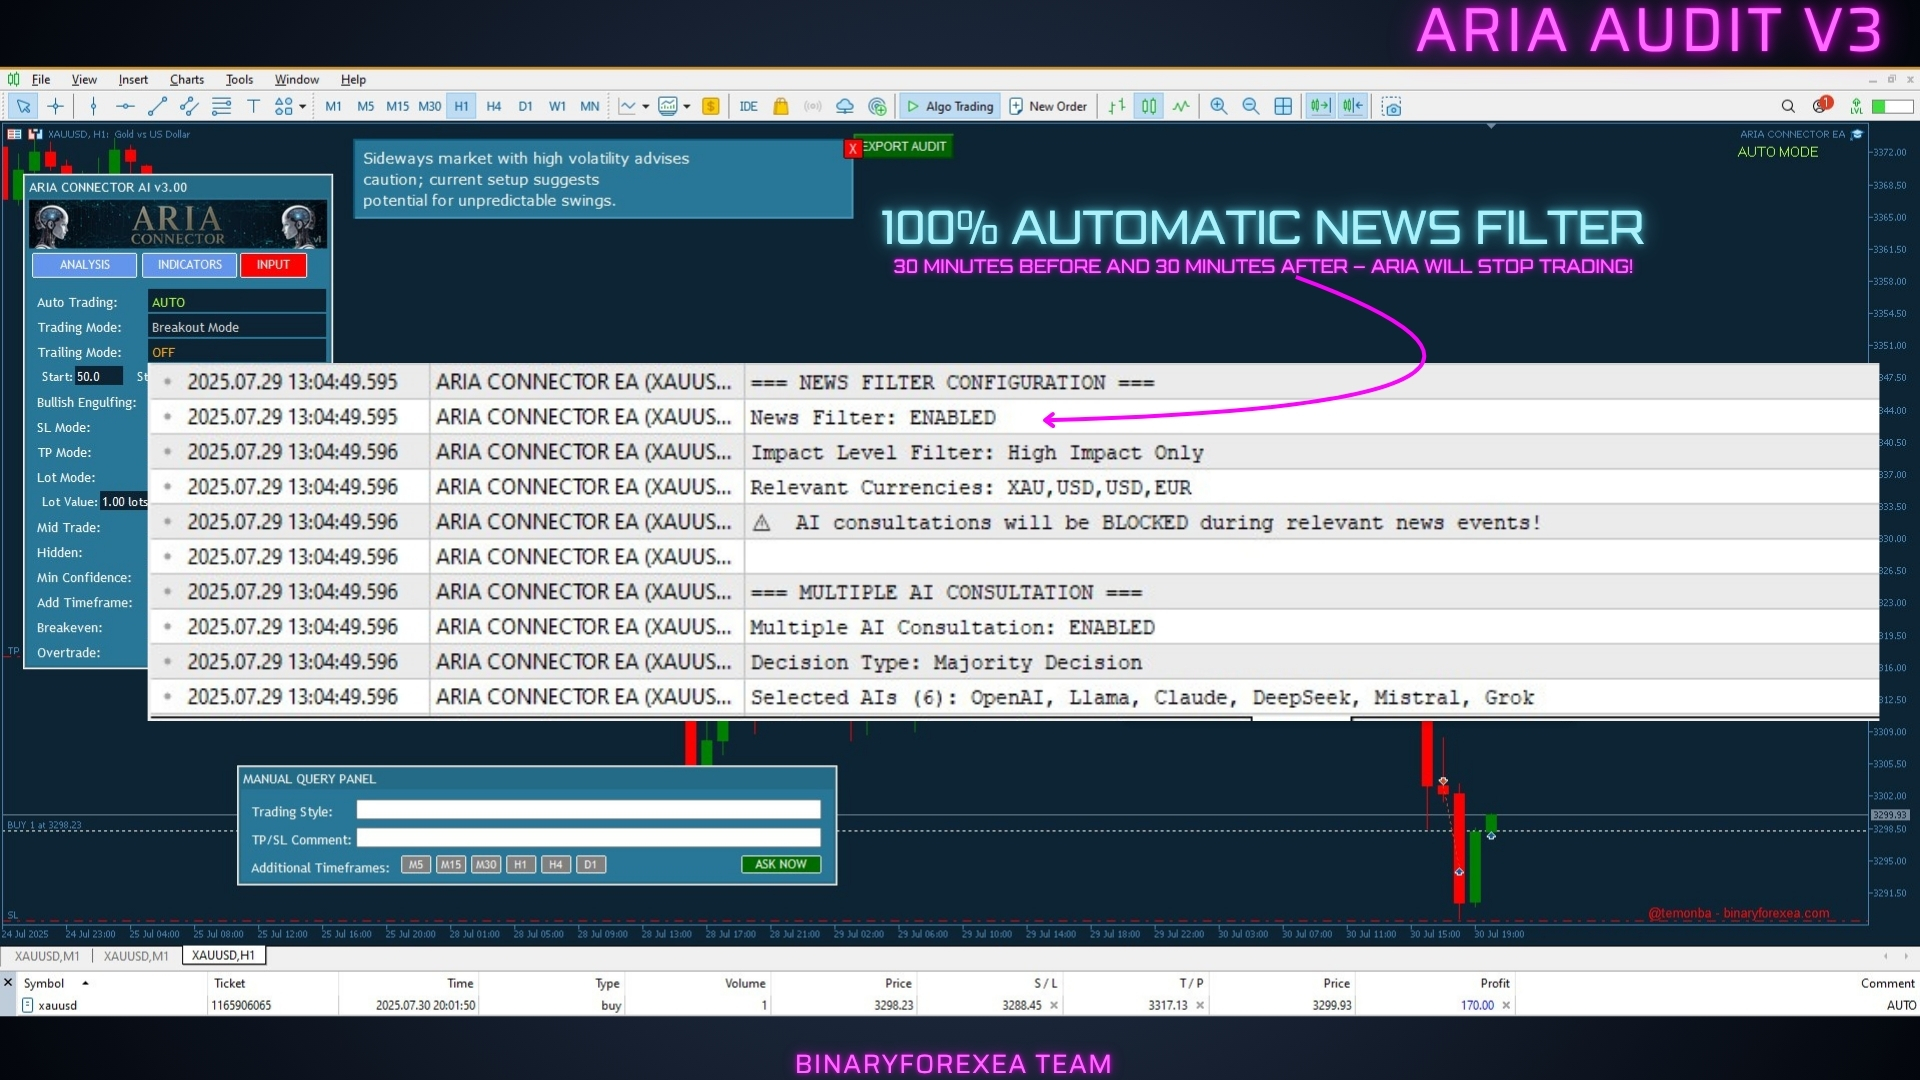This screenshot has width=1920, height=1080.
Task: Edit the Start 50.0 field
Action: [x=99, y=376]
